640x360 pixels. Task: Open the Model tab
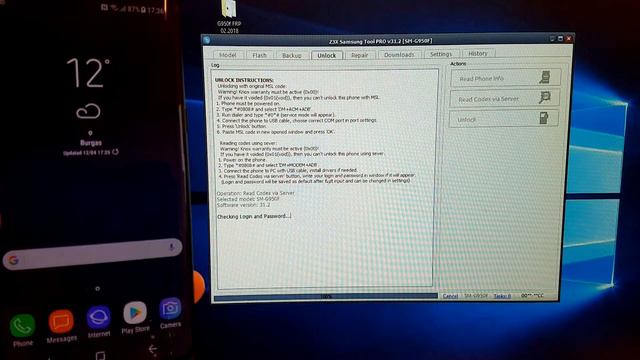click(x=228, y=55)
